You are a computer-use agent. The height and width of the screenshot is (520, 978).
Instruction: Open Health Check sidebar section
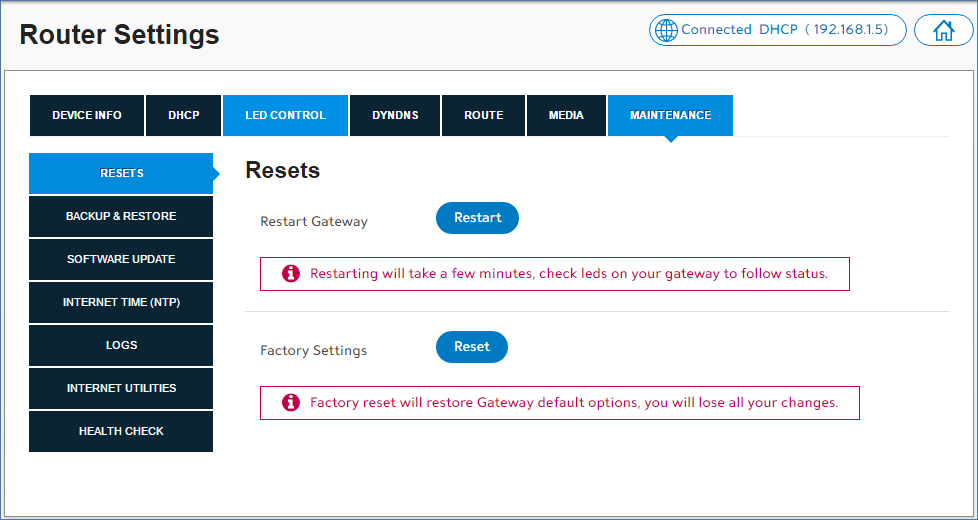[x=121, y=431]
